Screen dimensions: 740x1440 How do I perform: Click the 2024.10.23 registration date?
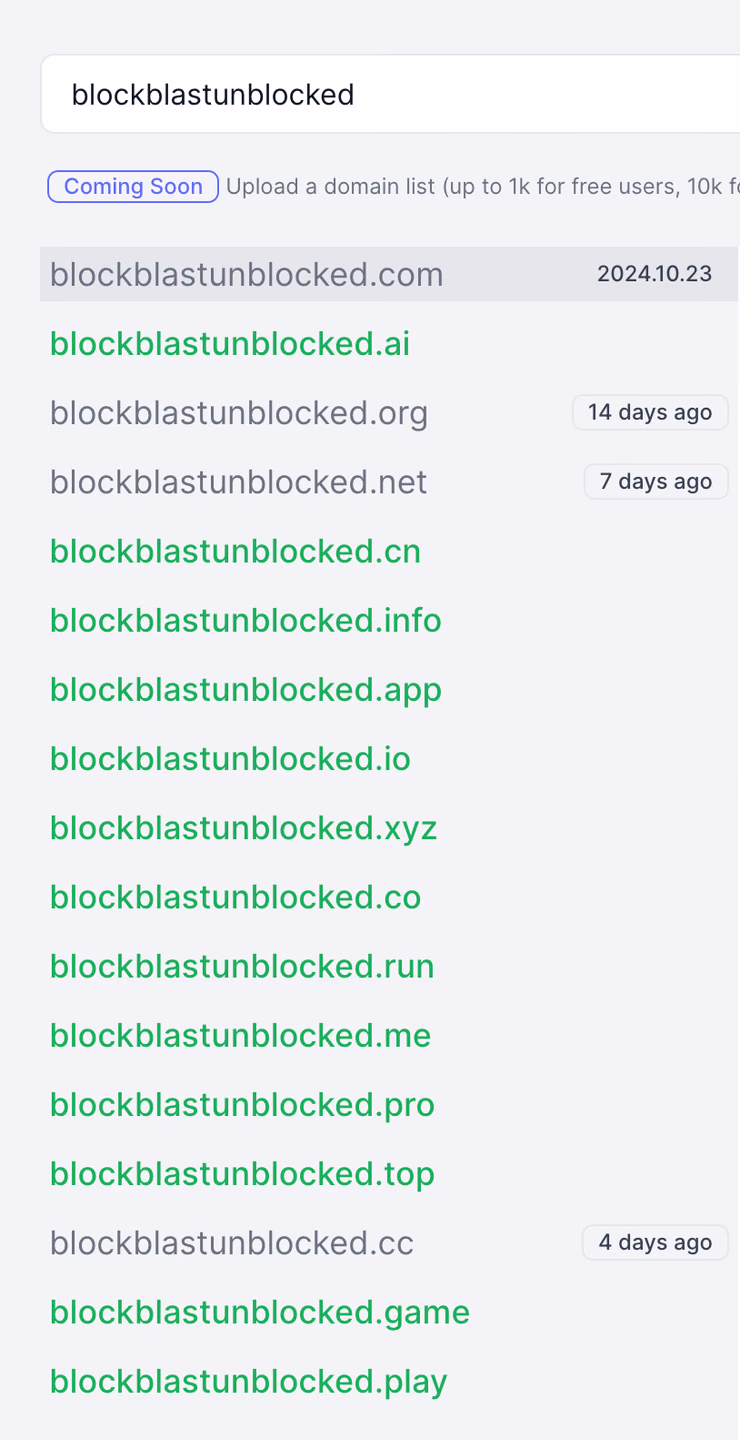pos(655,274)
